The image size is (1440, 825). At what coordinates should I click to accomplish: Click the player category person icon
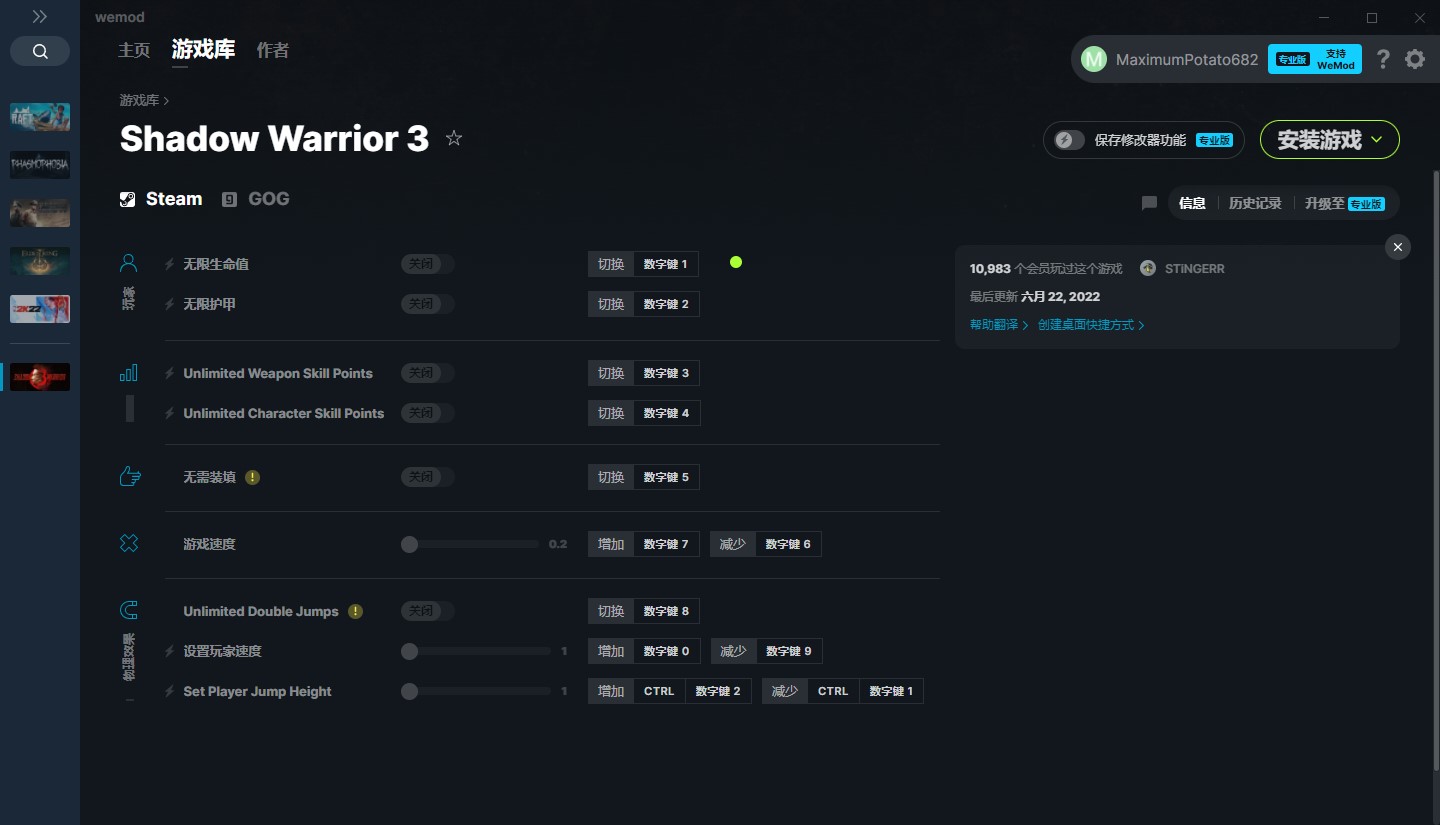click(129, 263)
